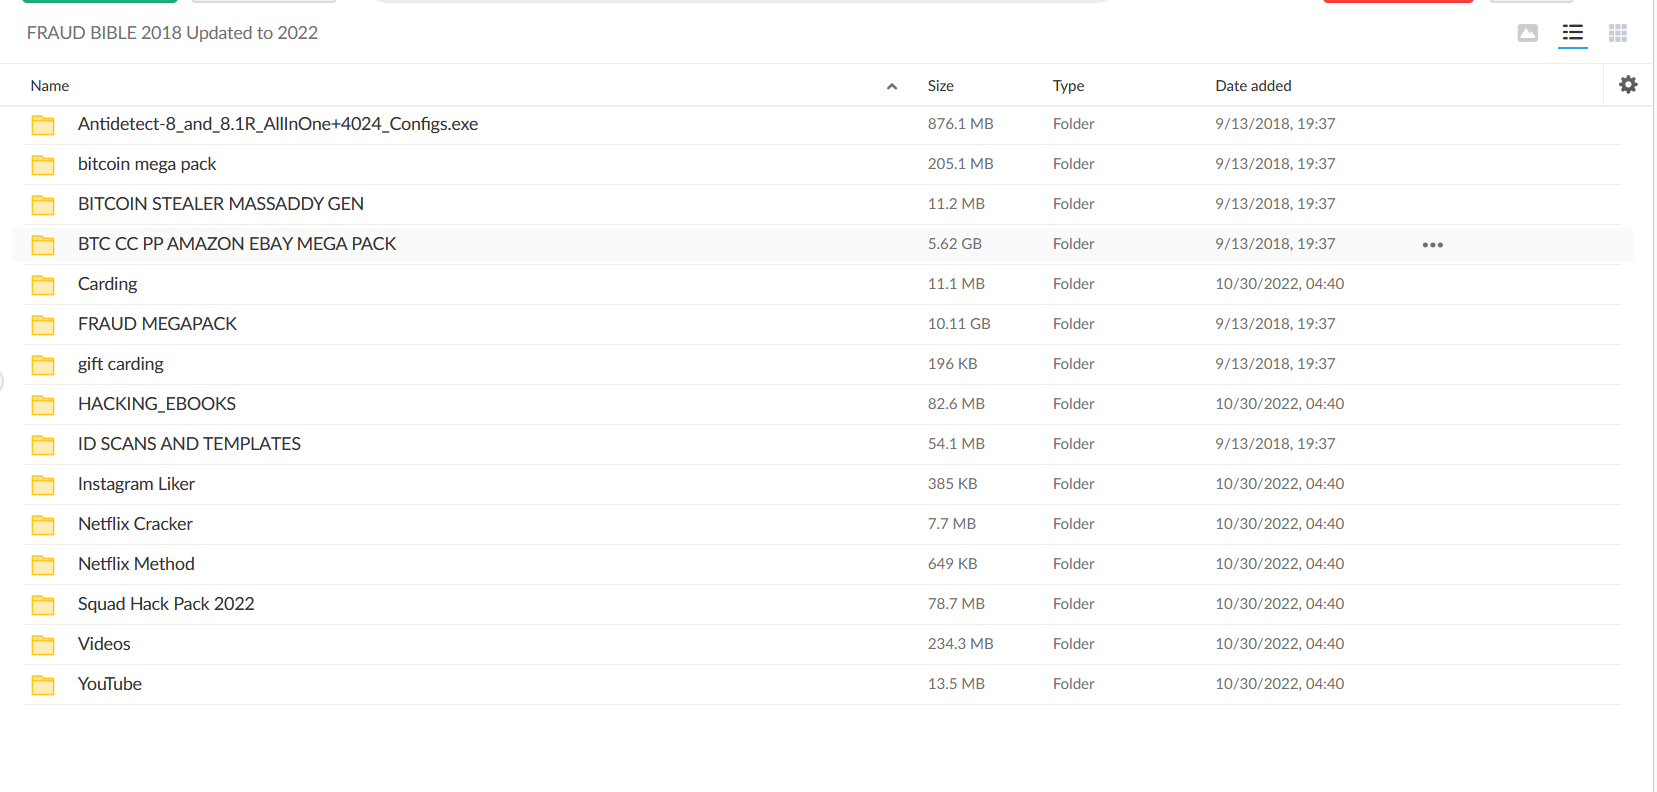This screenshot has width=1657, height=792.
Task: Open the column settings gear
Action: (x=1628, y=85)
